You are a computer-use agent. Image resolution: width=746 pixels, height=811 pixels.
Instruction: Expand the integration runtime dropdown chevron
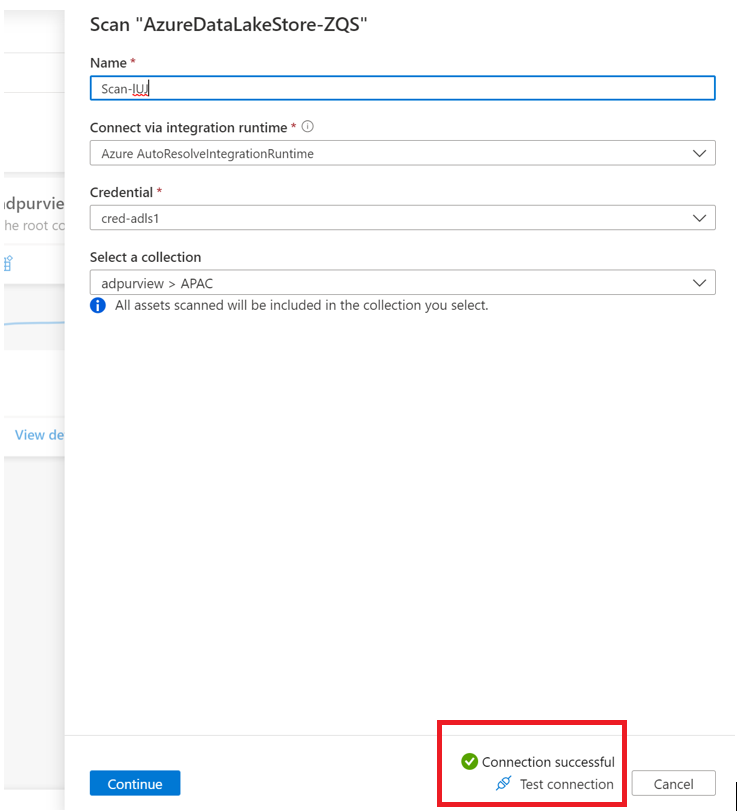click(x=699, y=153)
